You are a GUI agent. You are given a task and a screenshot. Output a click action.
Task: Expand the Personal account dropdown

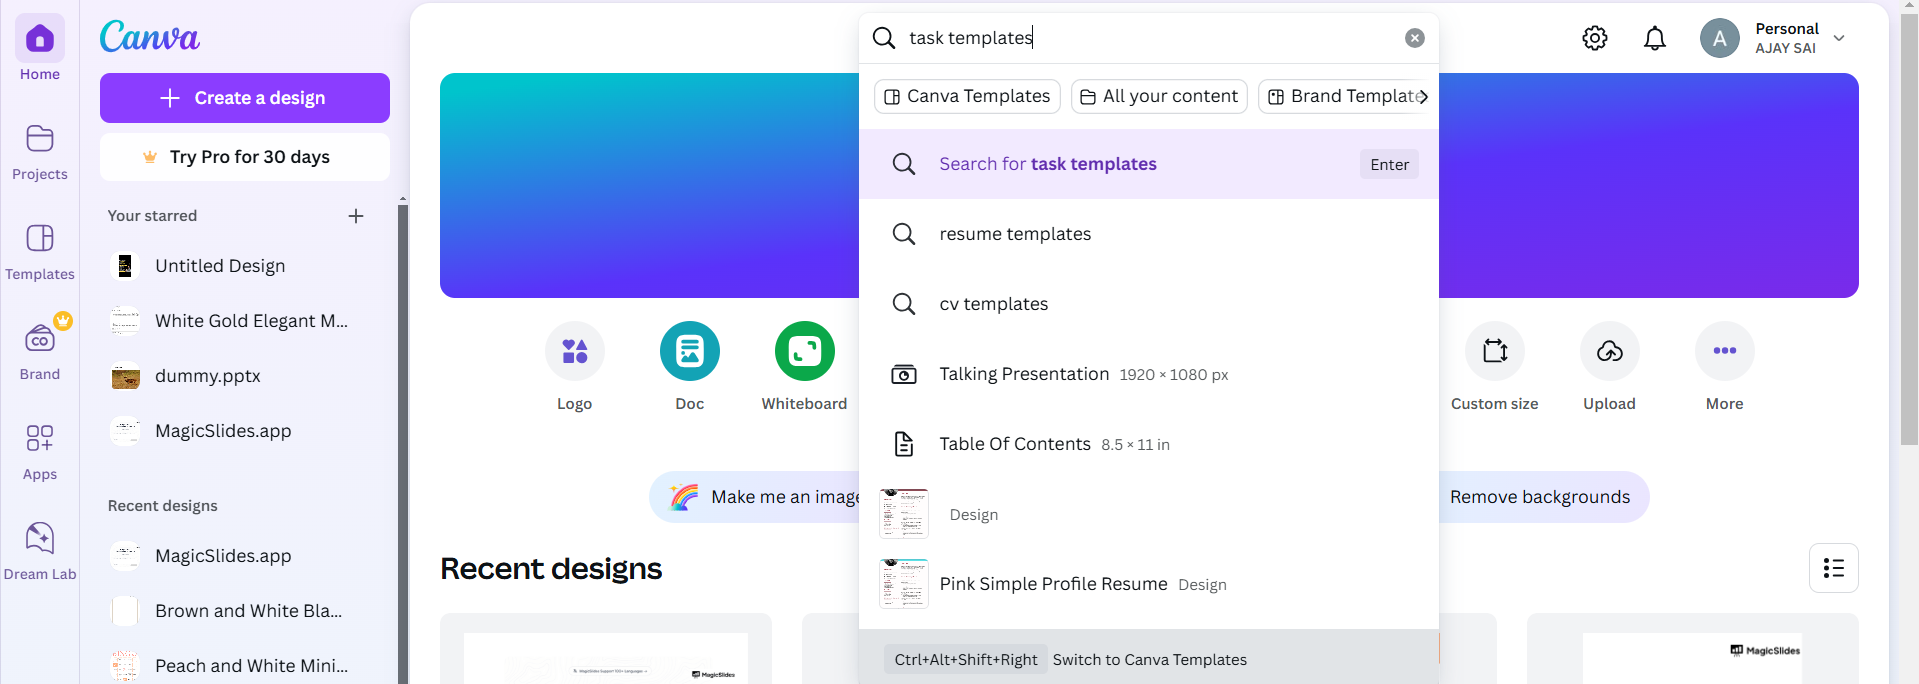1838,38
